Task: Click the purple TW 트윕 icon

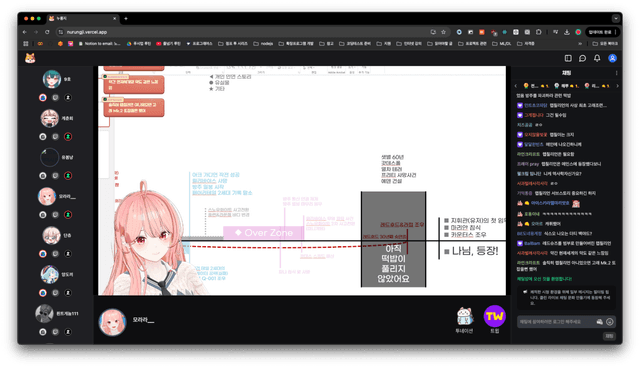Action: (495, 316)
